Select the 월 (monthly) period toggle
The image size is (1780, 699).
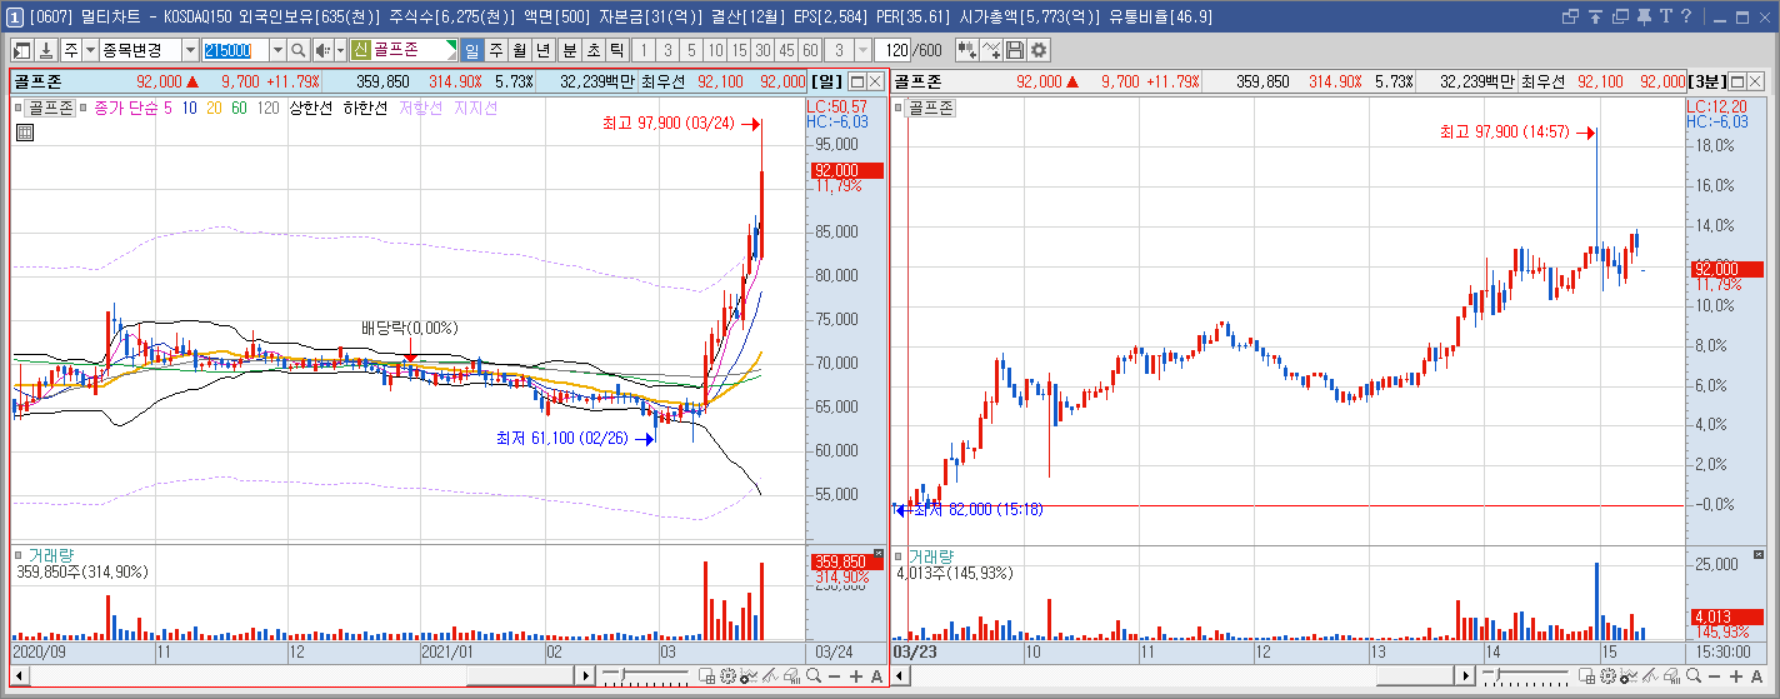[519, 50]
